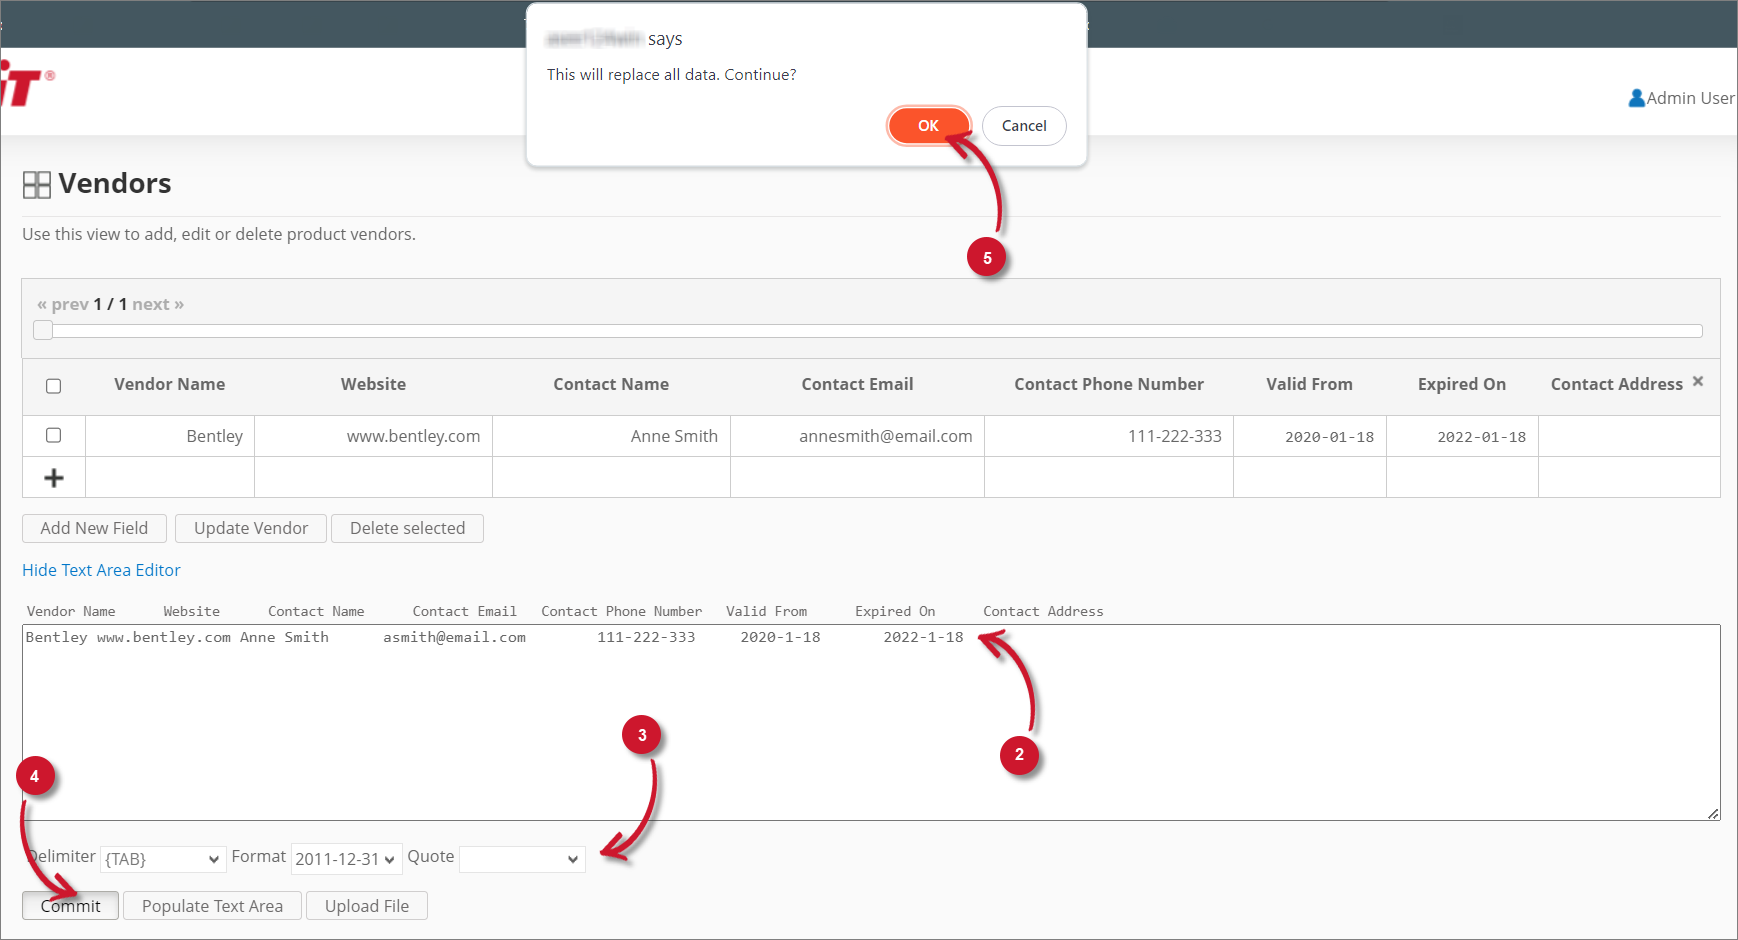
Task: Sort by Vendor Name column header
Action: tap(169, 385)
